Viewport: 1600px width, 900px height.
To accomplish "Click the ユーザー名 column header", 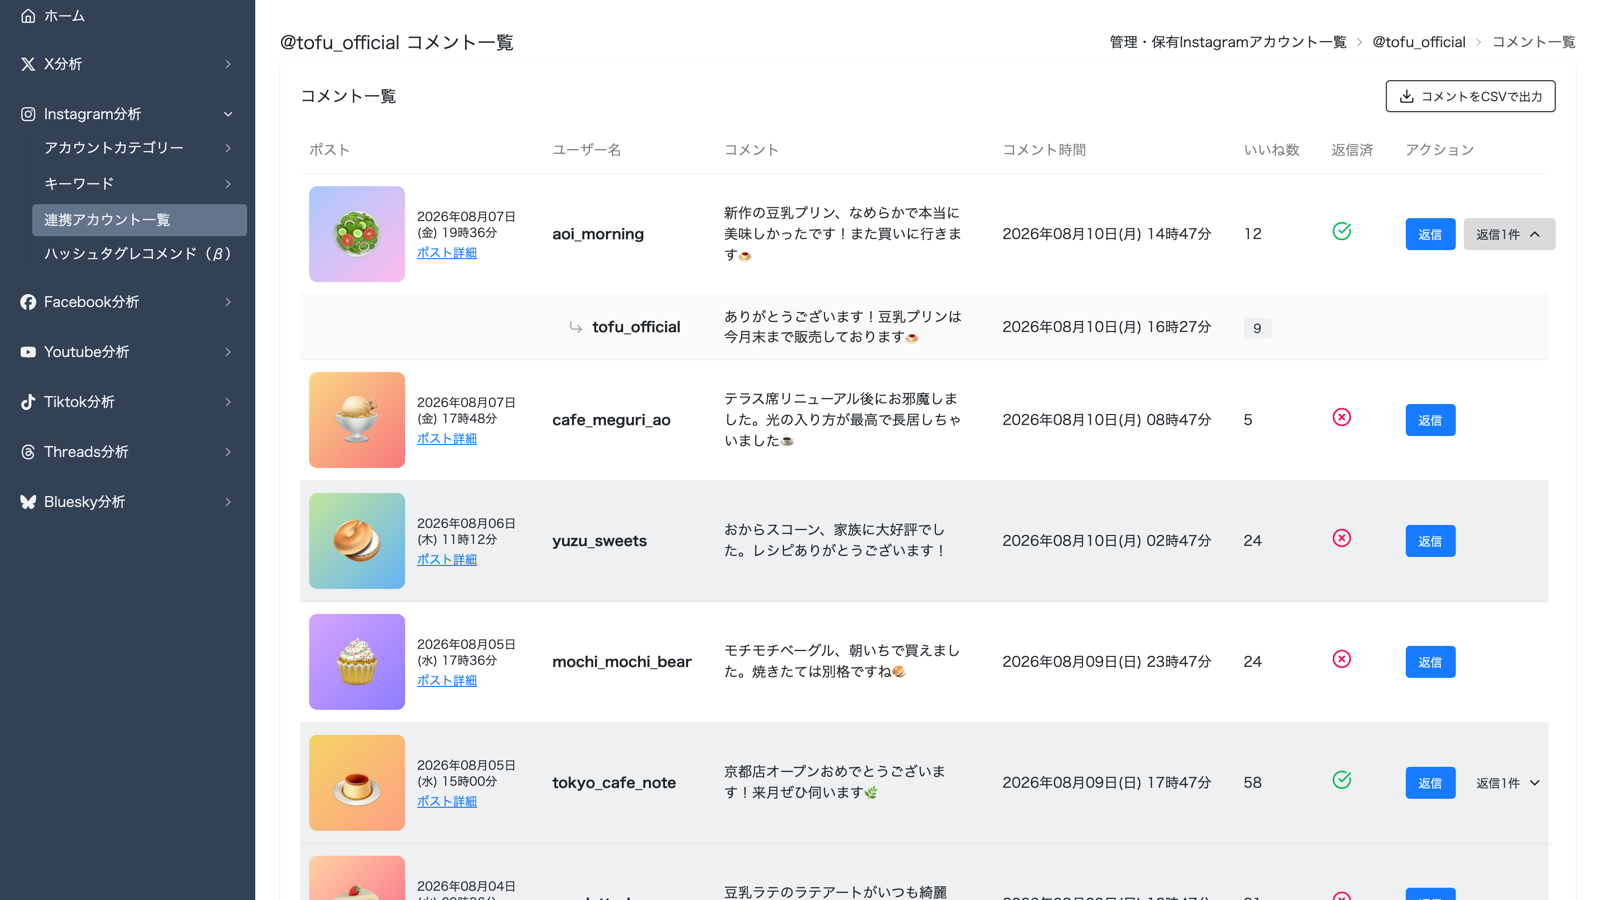I will pos(587,150).
